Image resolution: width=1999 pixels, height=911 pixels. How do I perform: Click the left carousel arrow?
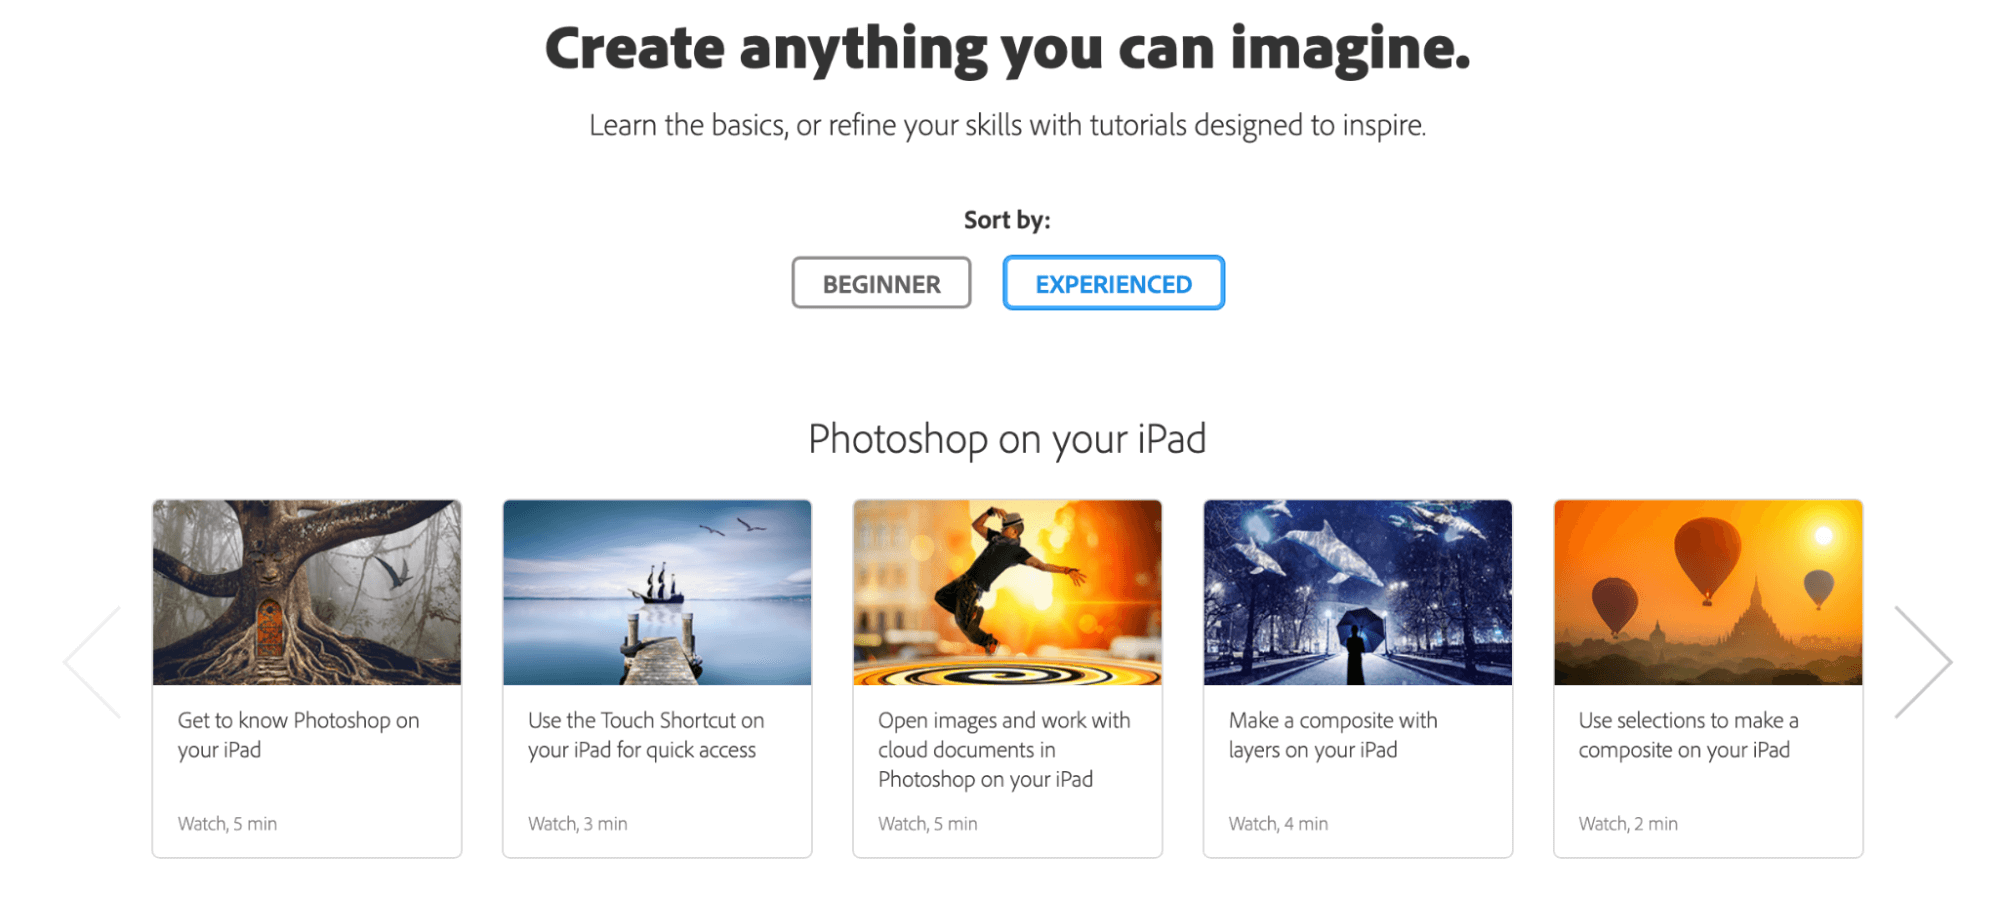[92, 662]
